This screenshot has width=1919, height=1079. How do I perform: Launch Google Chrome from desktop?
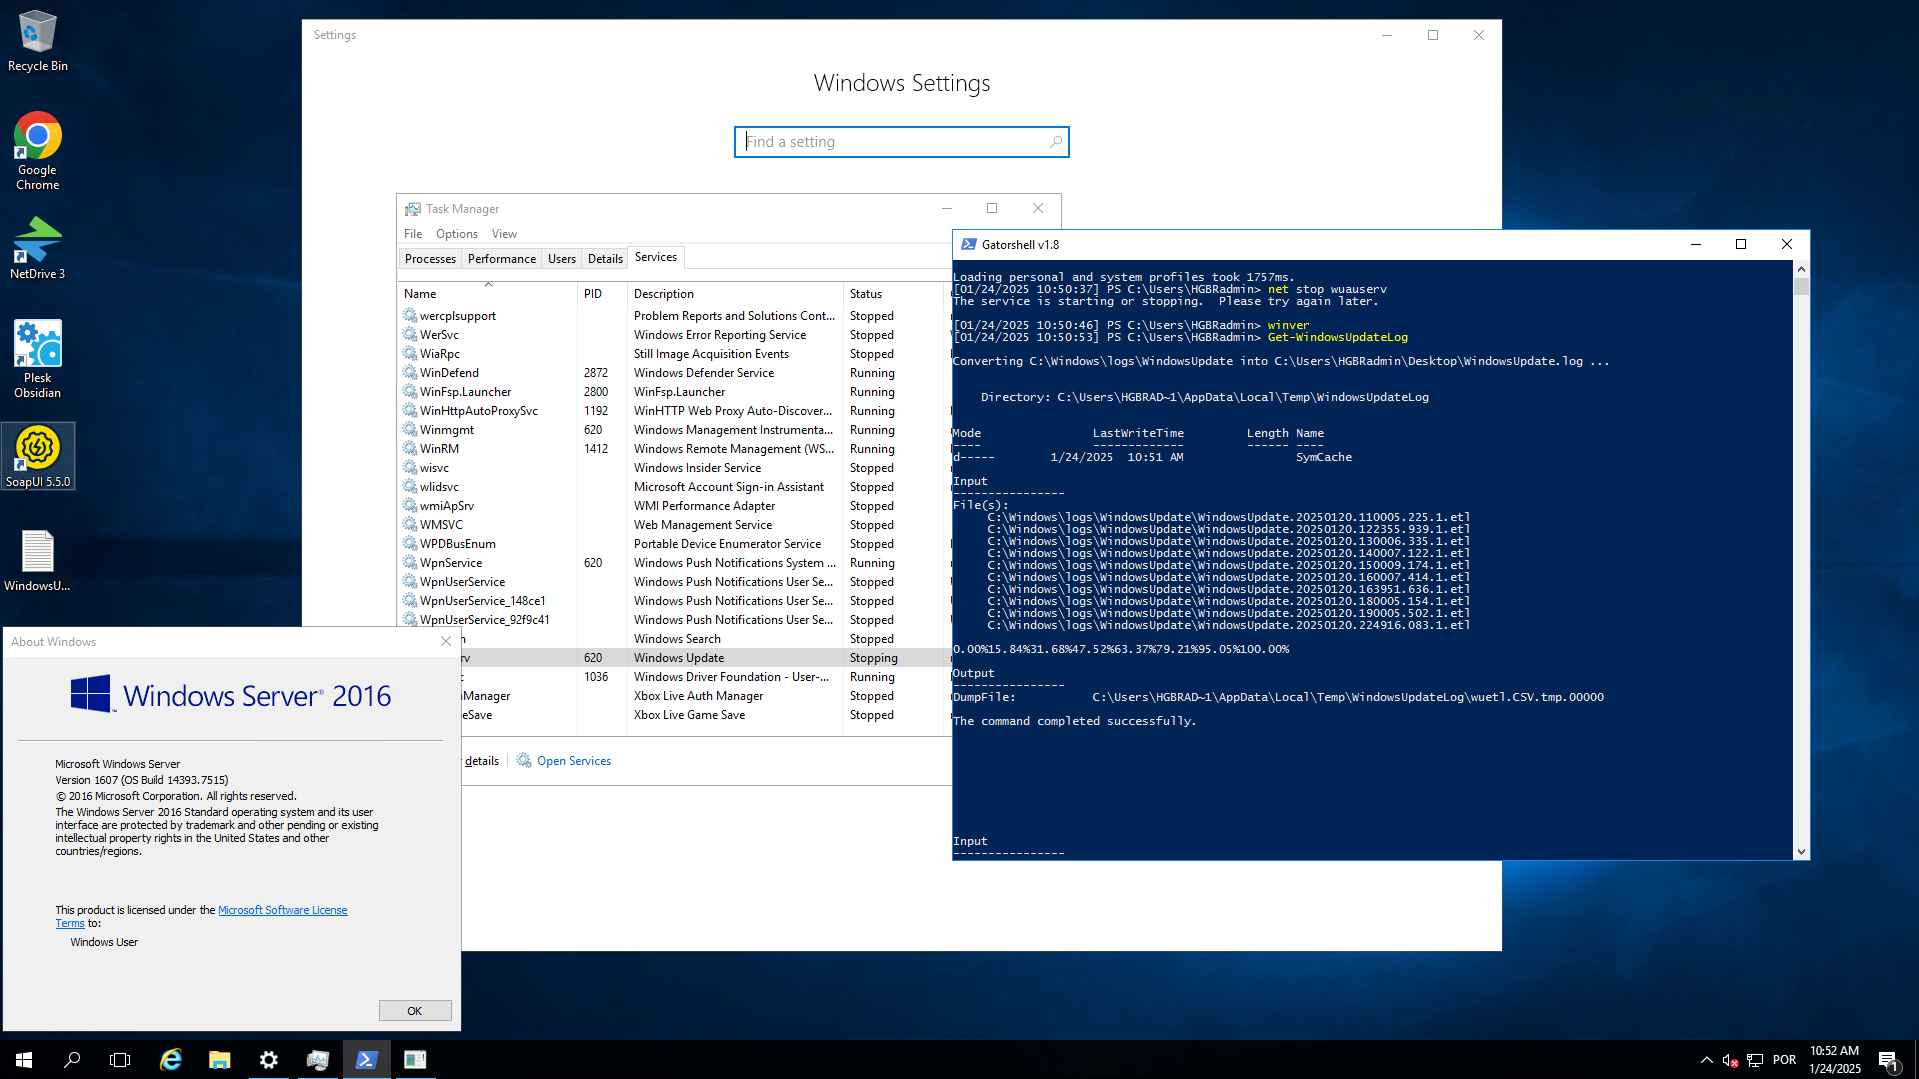click(38, 150)
